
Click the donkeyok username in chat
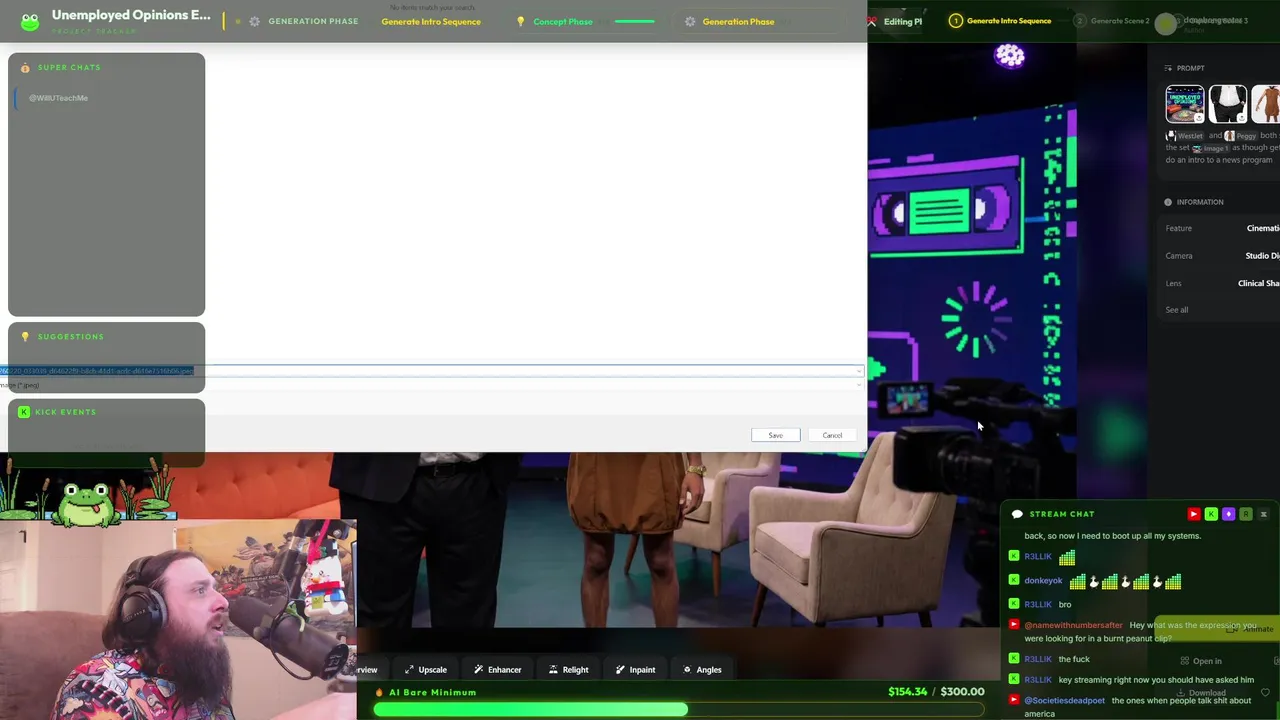(x=1043, y=581)
